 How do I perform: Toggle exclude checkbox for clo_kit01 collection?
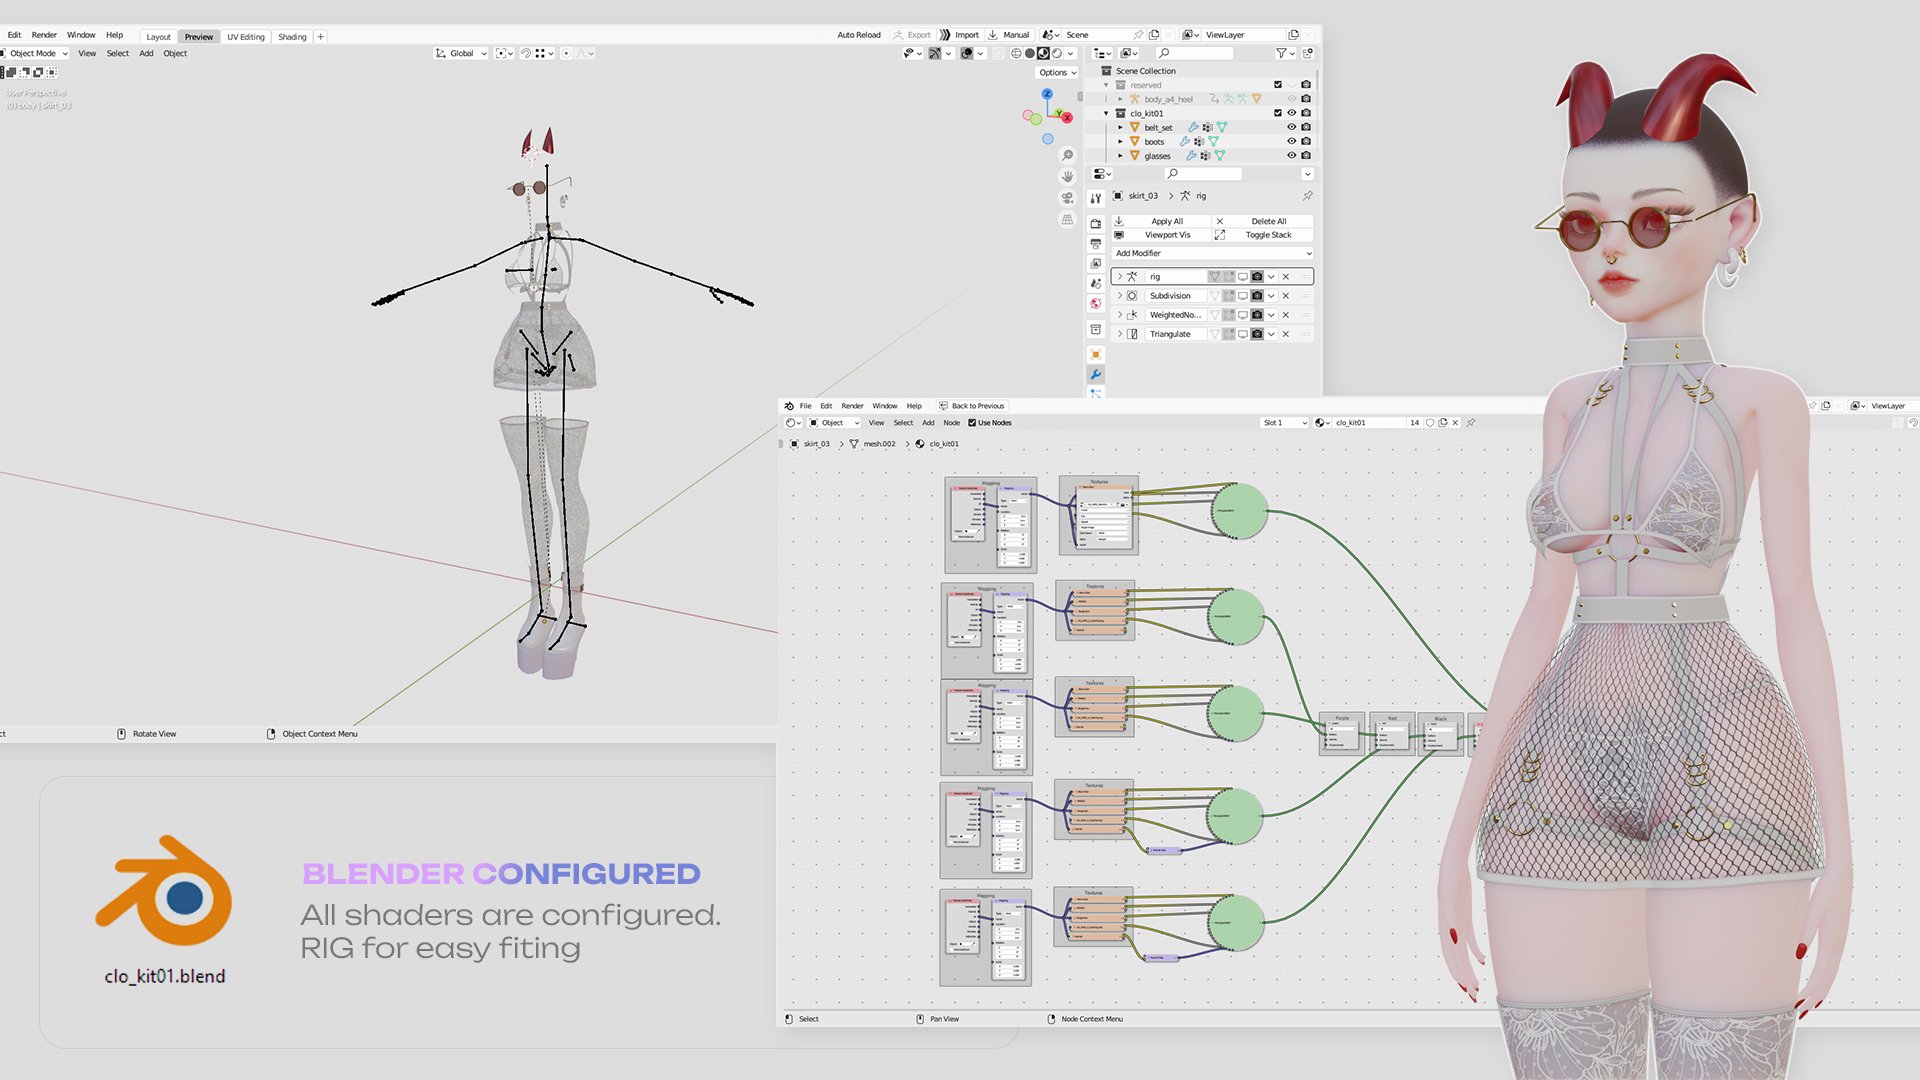(x=1277, y=113)
